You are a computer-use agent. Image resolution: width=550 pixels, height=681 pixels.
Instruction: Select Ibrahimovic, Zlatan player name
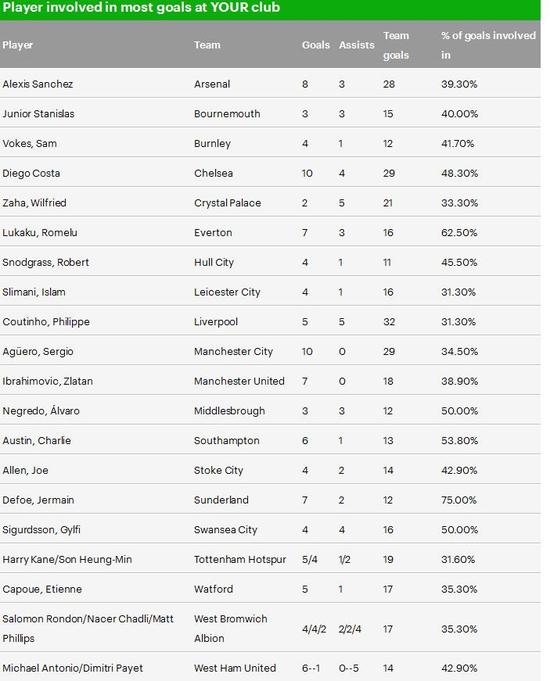(x=47, y=381)
